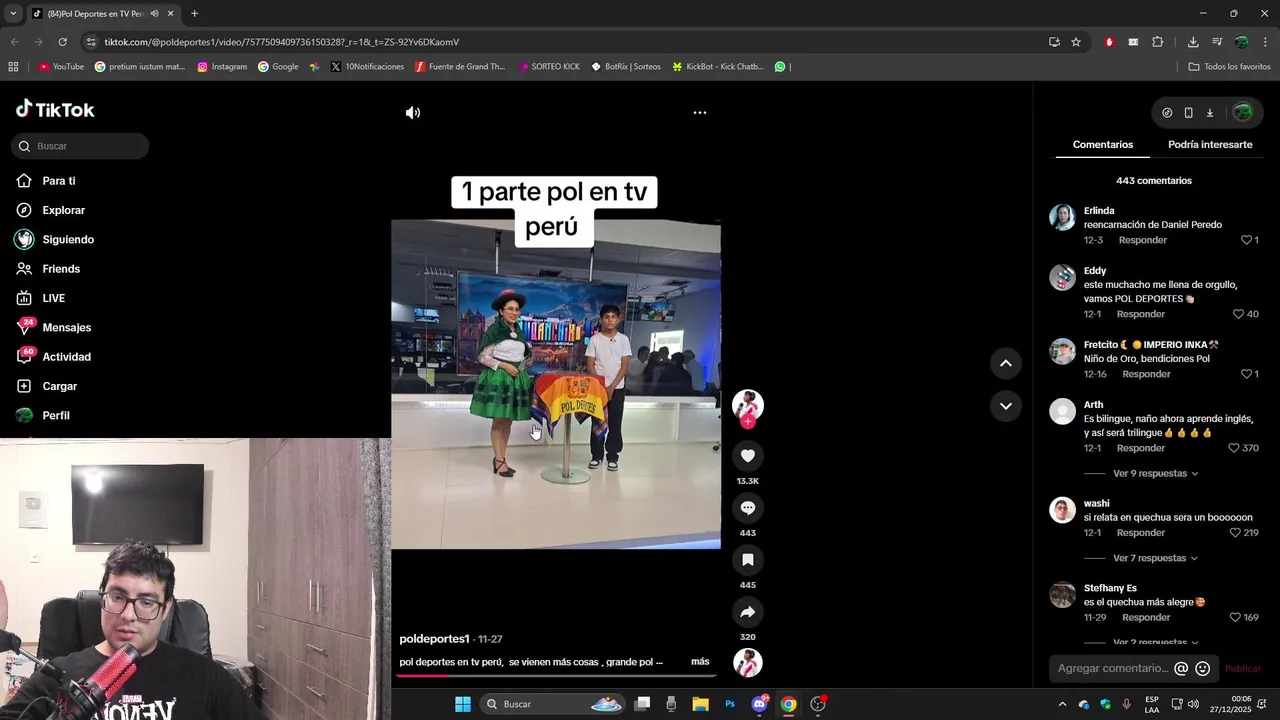Open emoji picker in comment box
Screen dimensions: 1280x720
1203,669
